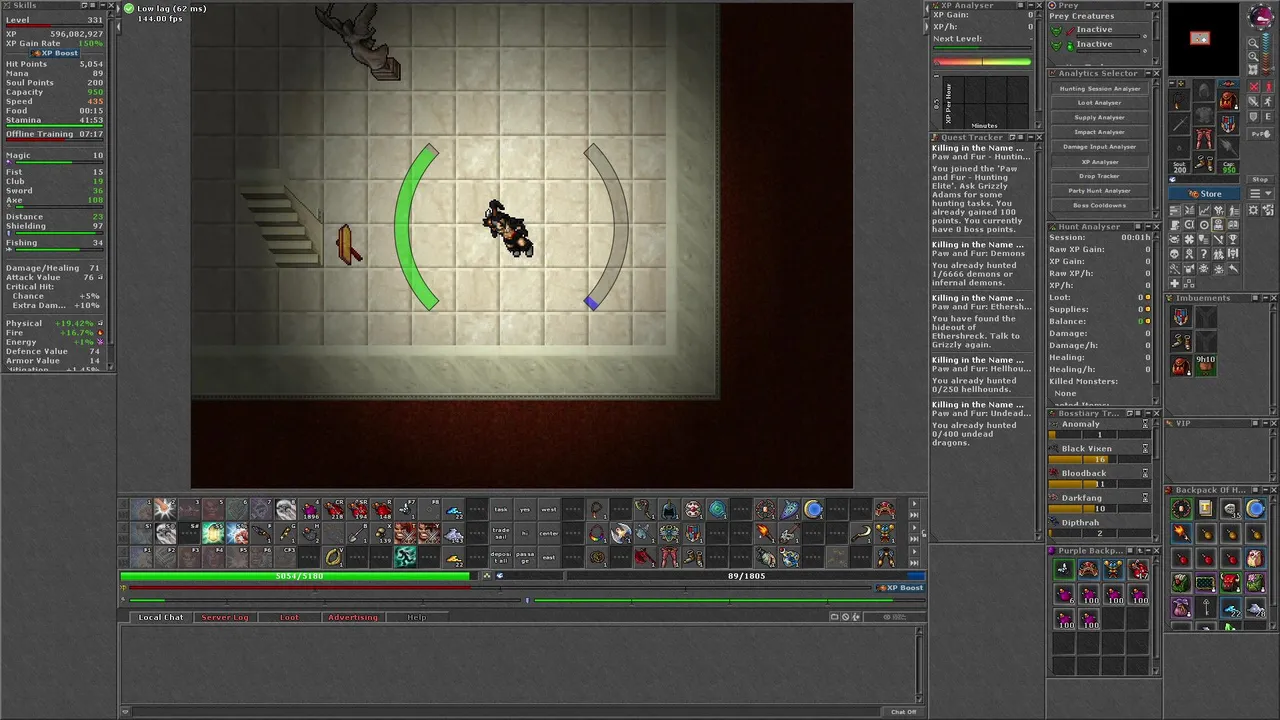Open Party Hunt Analyser
This screenshot has height=720, width=1280.
tap(1099, 190)
